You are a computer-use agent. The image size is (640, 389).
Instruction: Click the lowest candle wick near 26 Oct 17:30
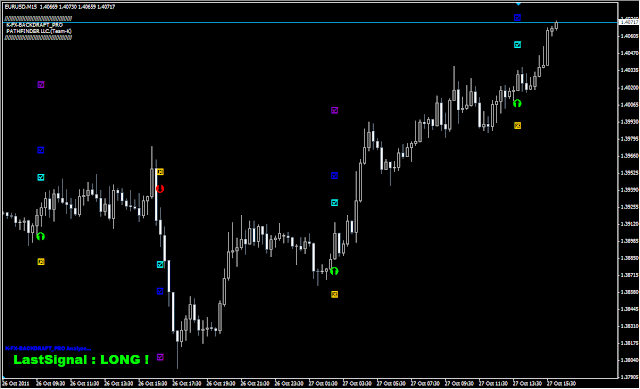pos(178,350)
